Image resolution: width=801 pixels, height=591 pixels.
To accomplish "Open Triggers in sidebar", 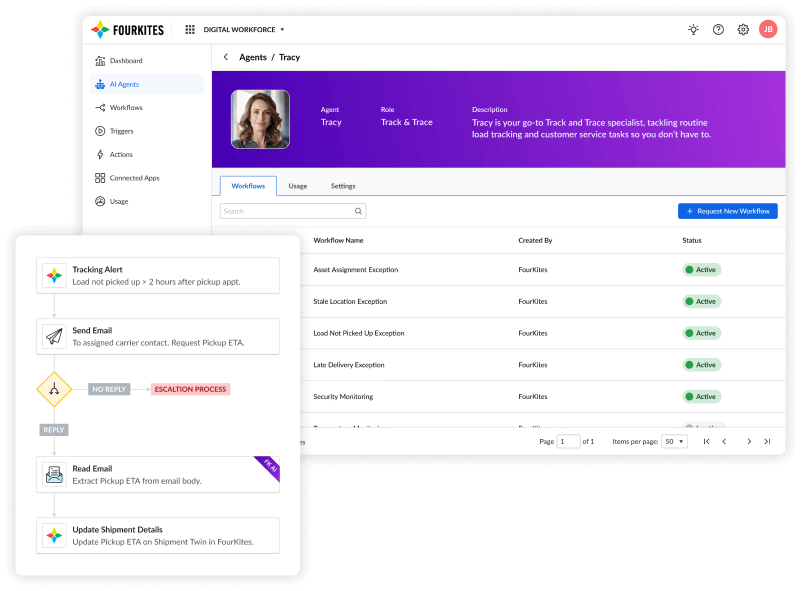I will point(147,131).
